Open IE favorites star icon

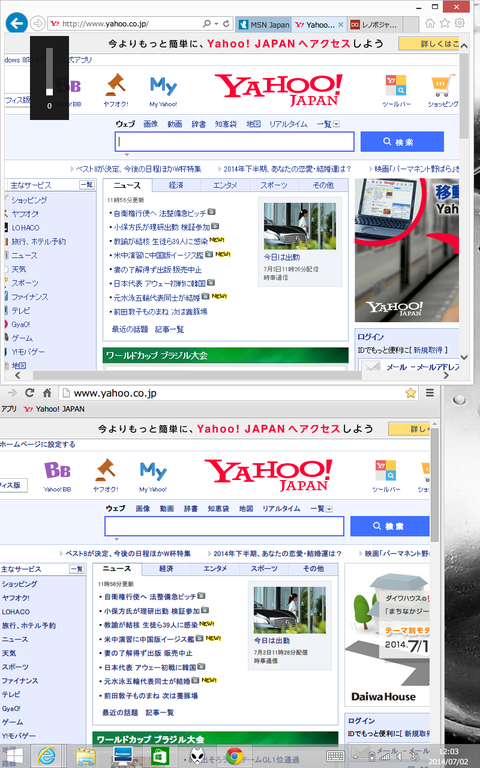coord(444,23)
